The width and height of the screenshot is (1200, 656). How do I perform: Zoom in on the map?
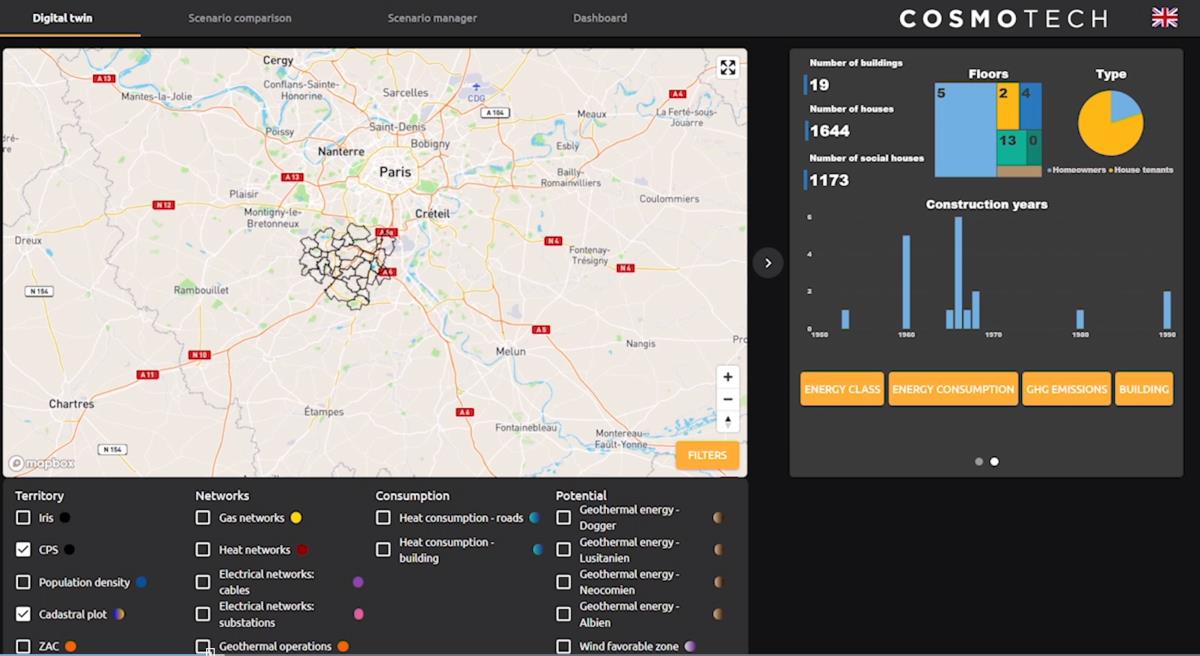click(728, 377)
